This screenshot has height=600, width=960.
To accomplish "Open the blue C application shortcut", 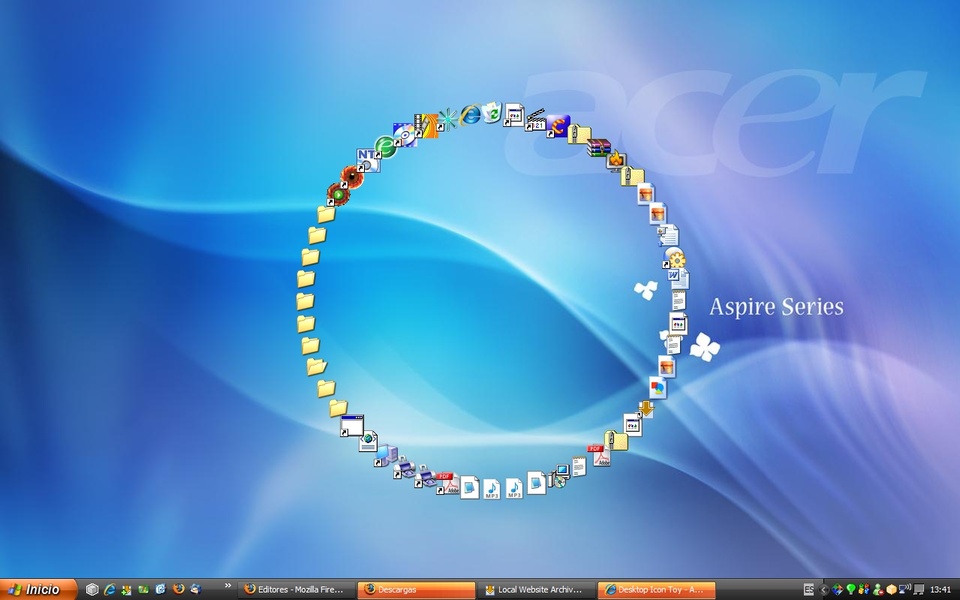I will click(x=558, y=126).
